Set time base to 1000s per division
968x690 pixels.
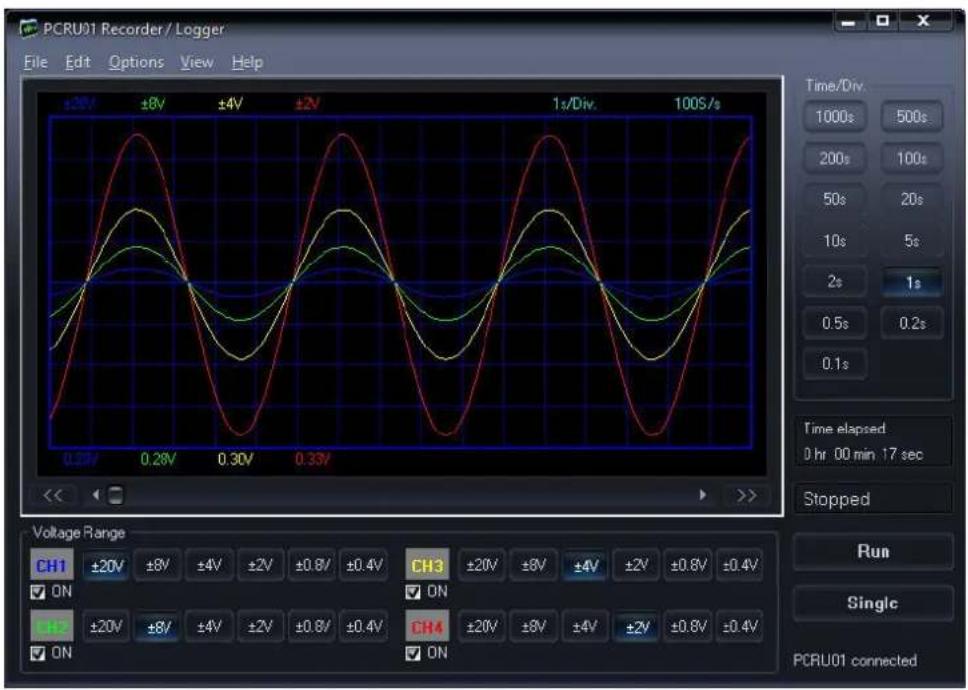pos(835,117)
